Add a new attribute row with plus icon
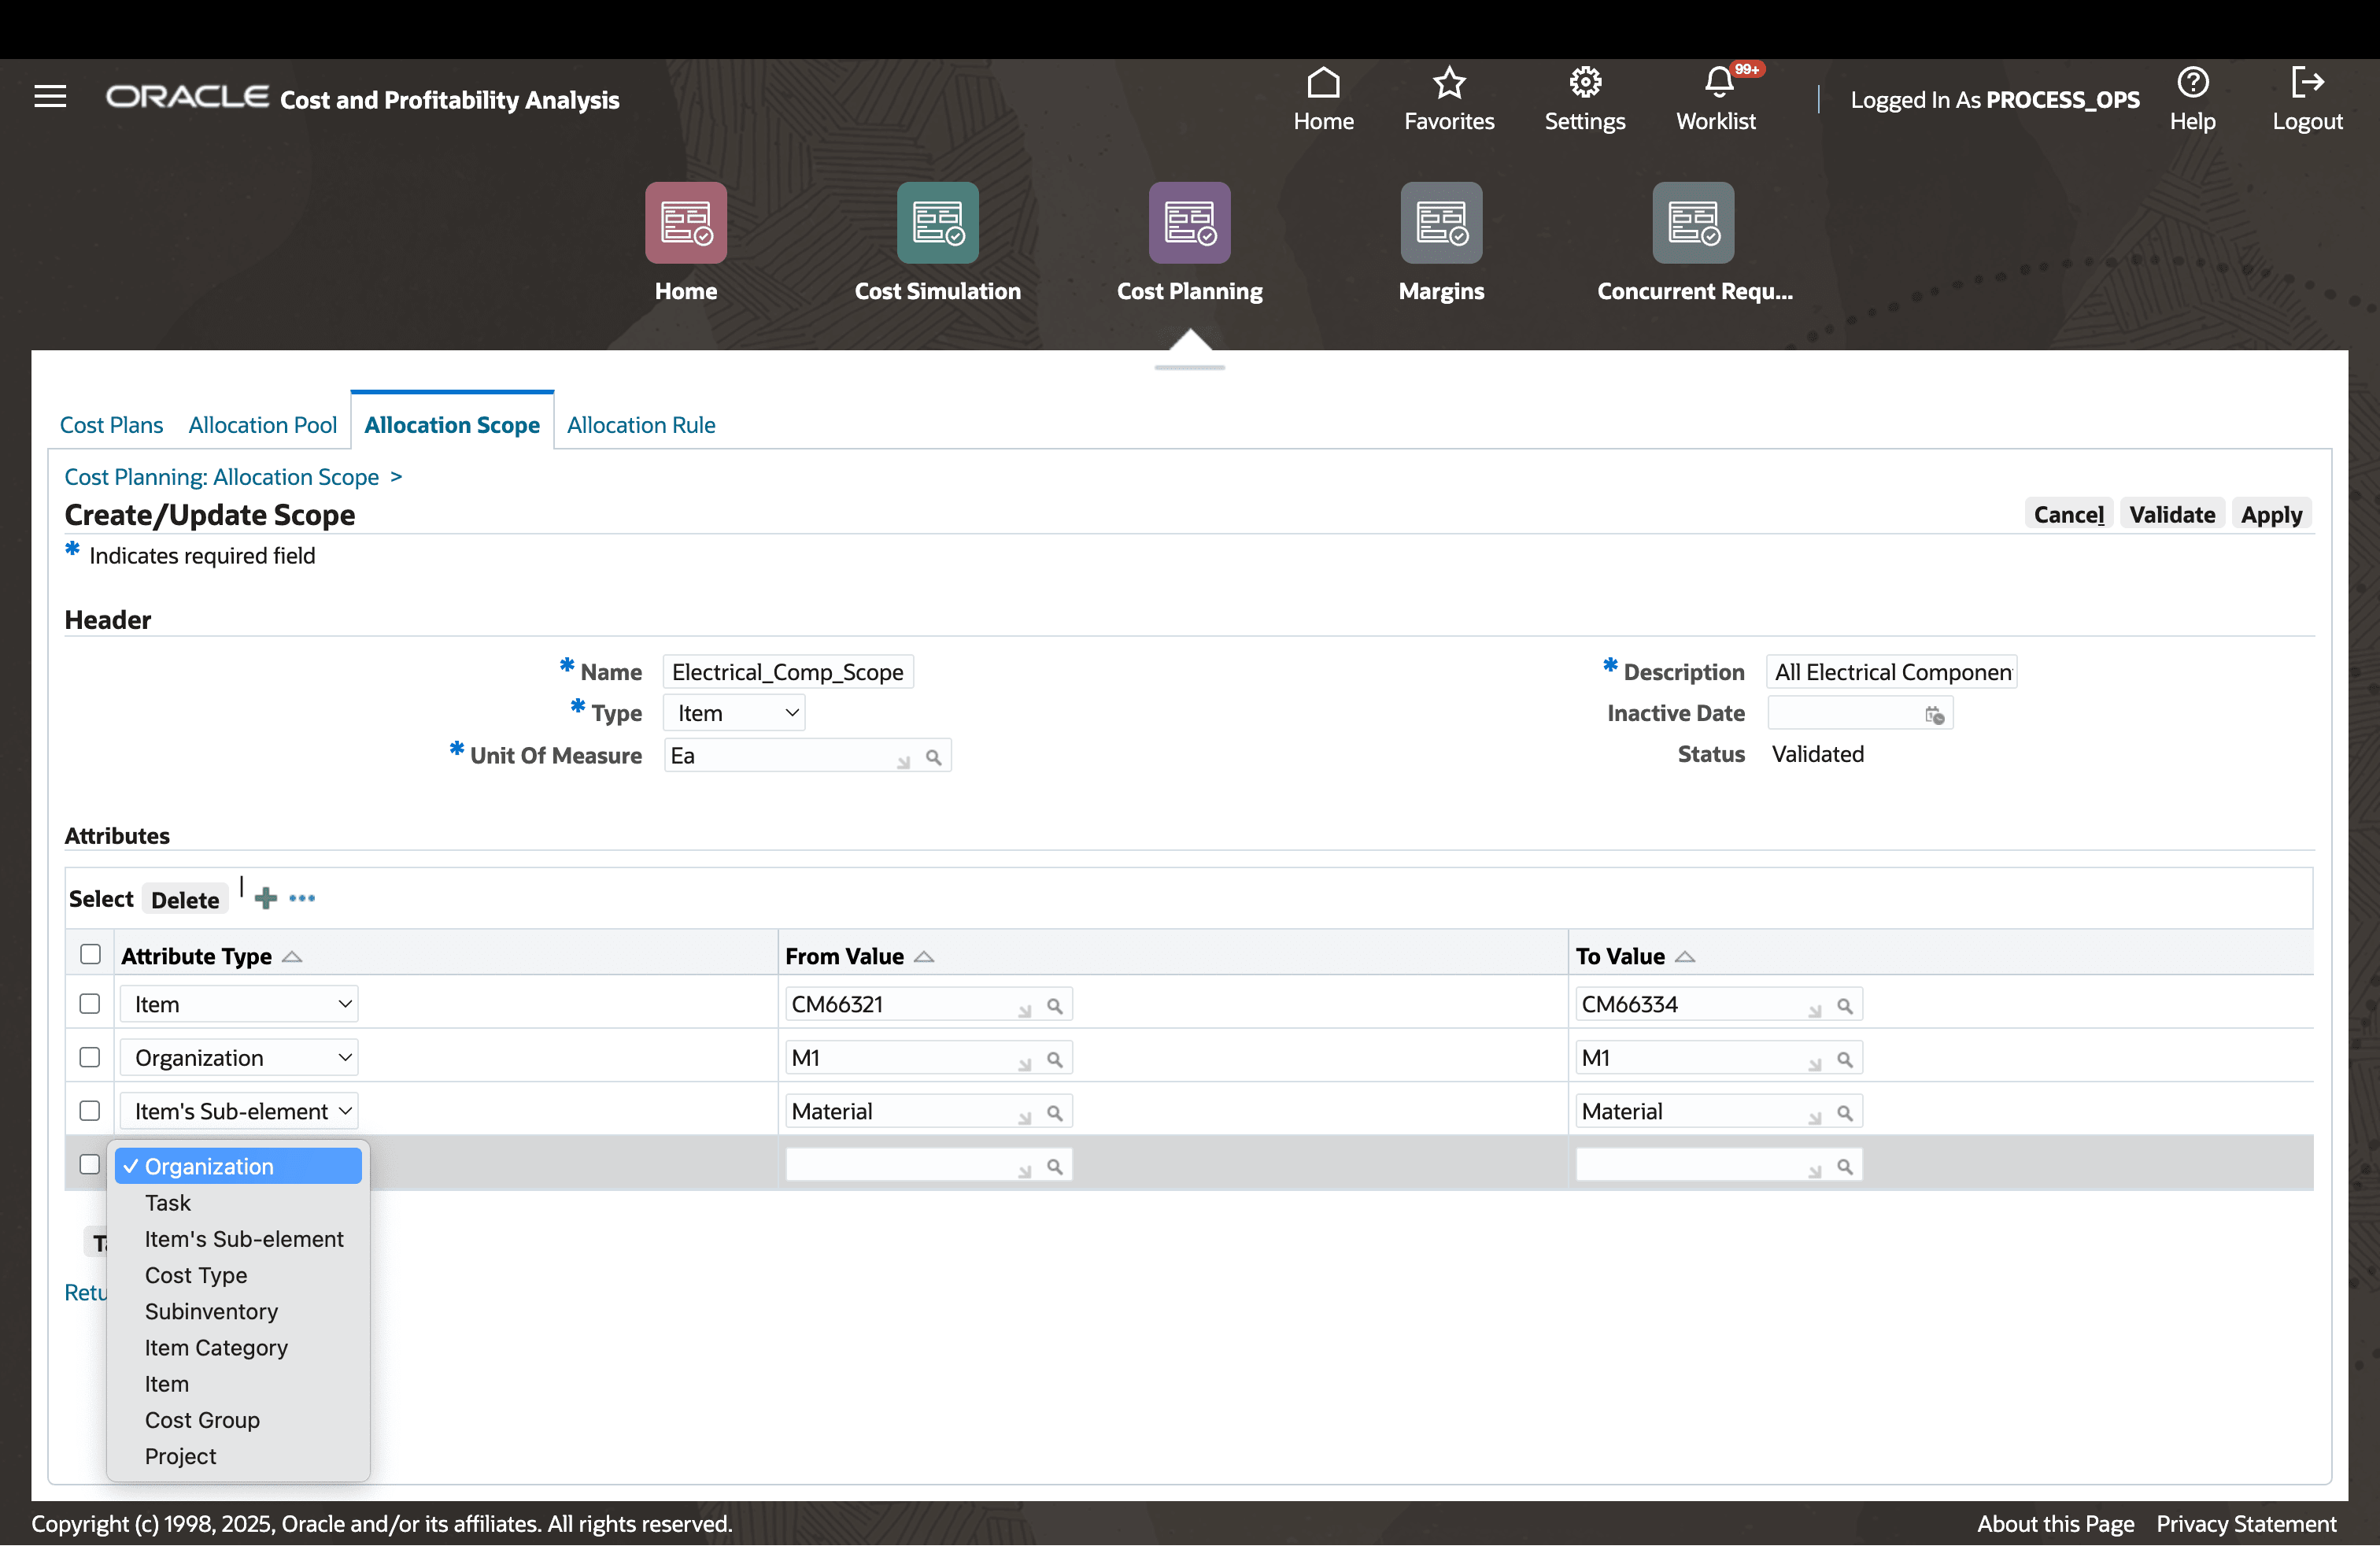Screen dimensions: 2380x1546 tap(265, 898)
